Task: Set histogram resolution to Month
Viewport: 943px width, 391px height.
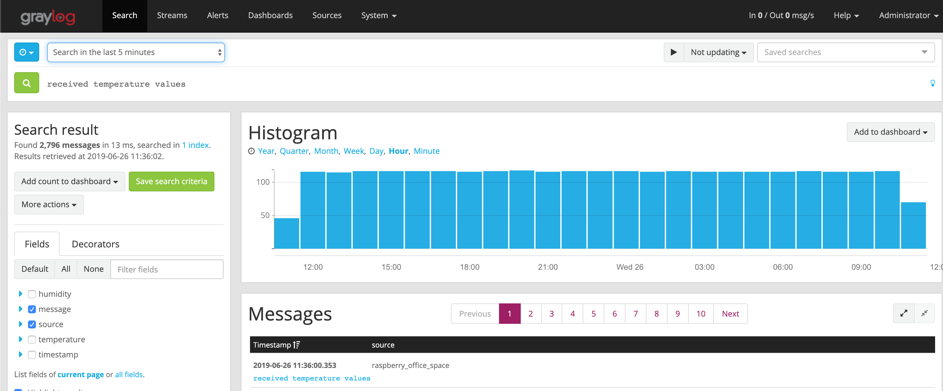Action: 326,151
